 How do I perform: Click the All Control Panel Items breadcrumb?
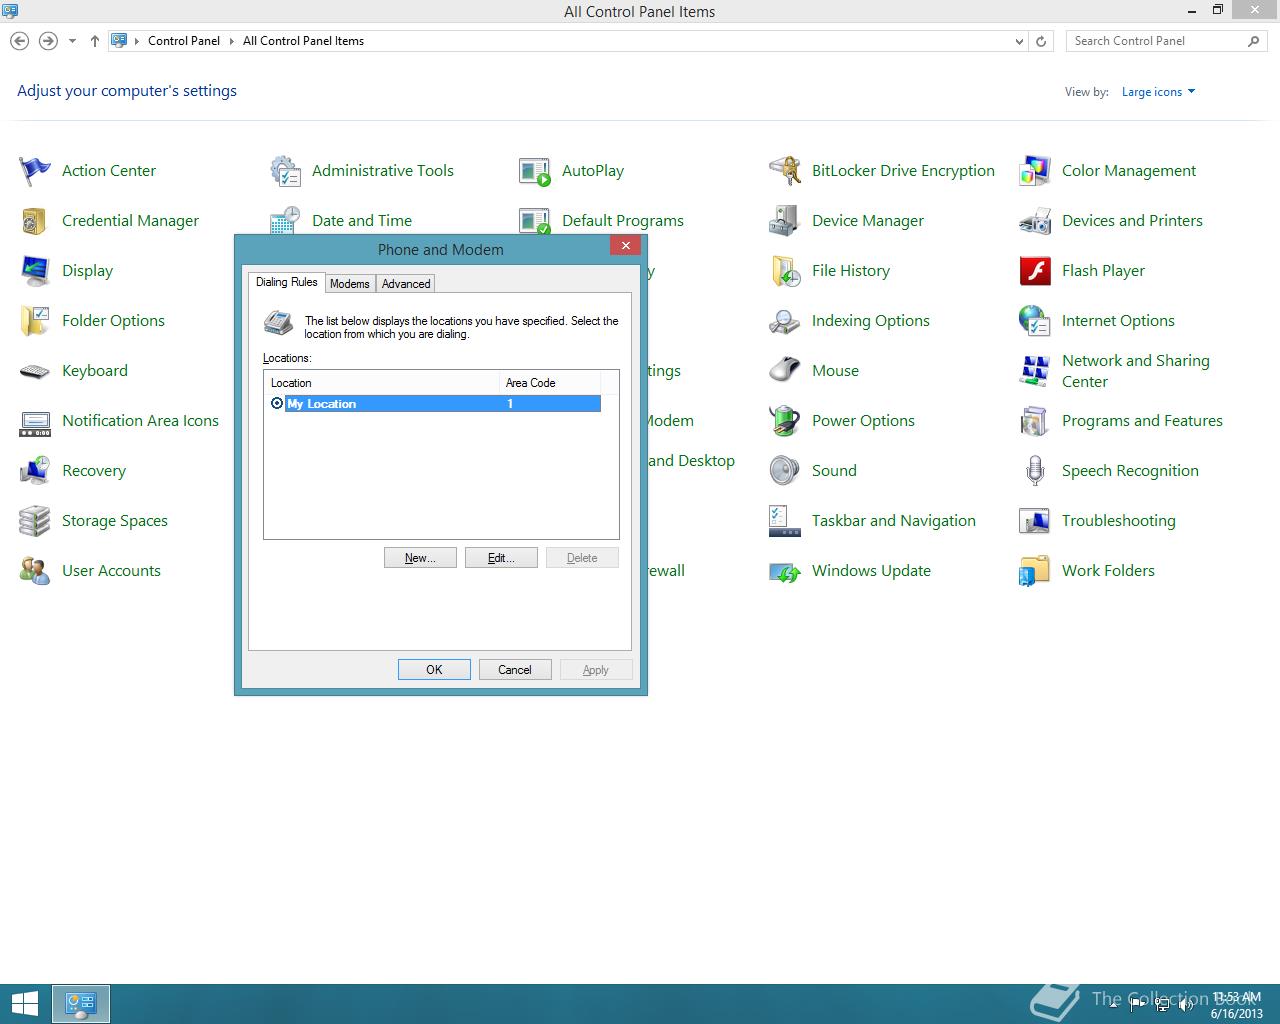(303, 41)
